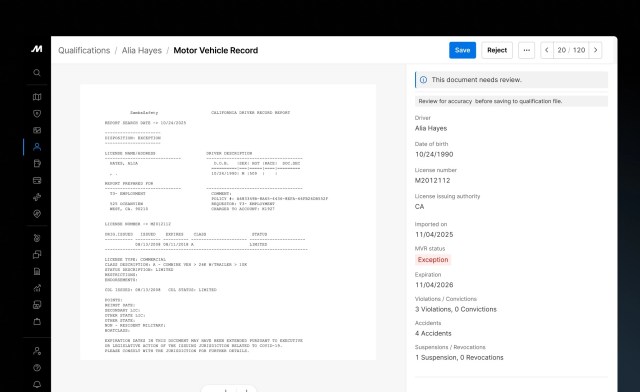This screenshot has width=640, height=392.
Task: Navigate to Alia Hayes breadcrumb
Action: 142,50
